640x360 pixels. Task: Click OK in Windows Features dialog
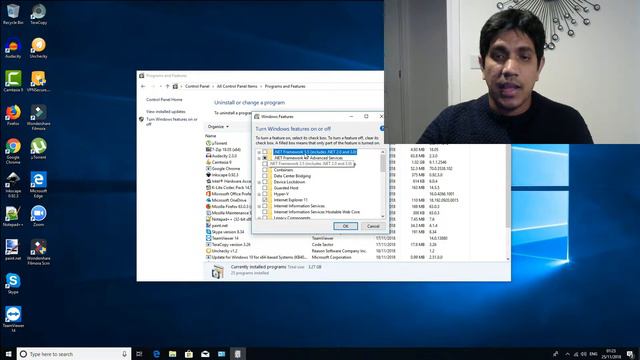point(345,226)
